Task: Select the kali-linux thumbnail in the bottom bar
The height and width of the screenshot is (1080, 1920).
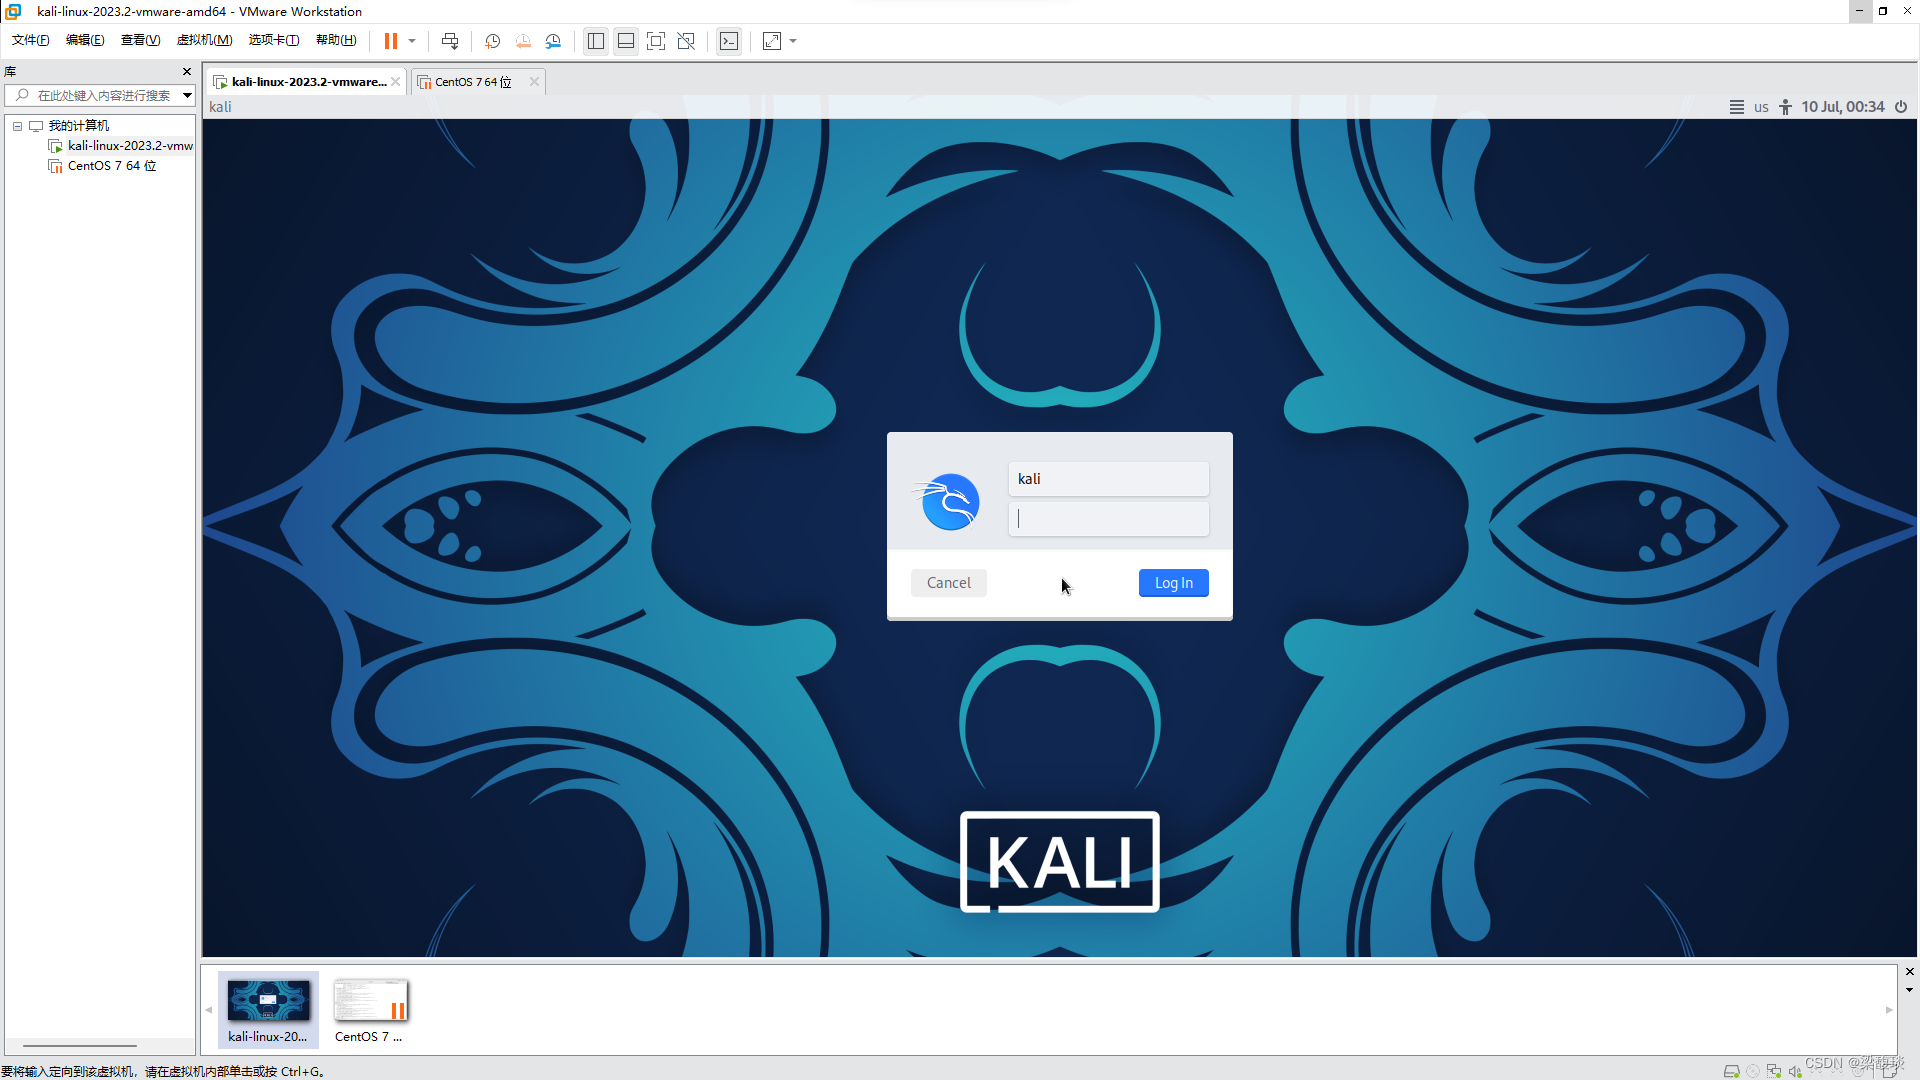Action: point(268,1010)
